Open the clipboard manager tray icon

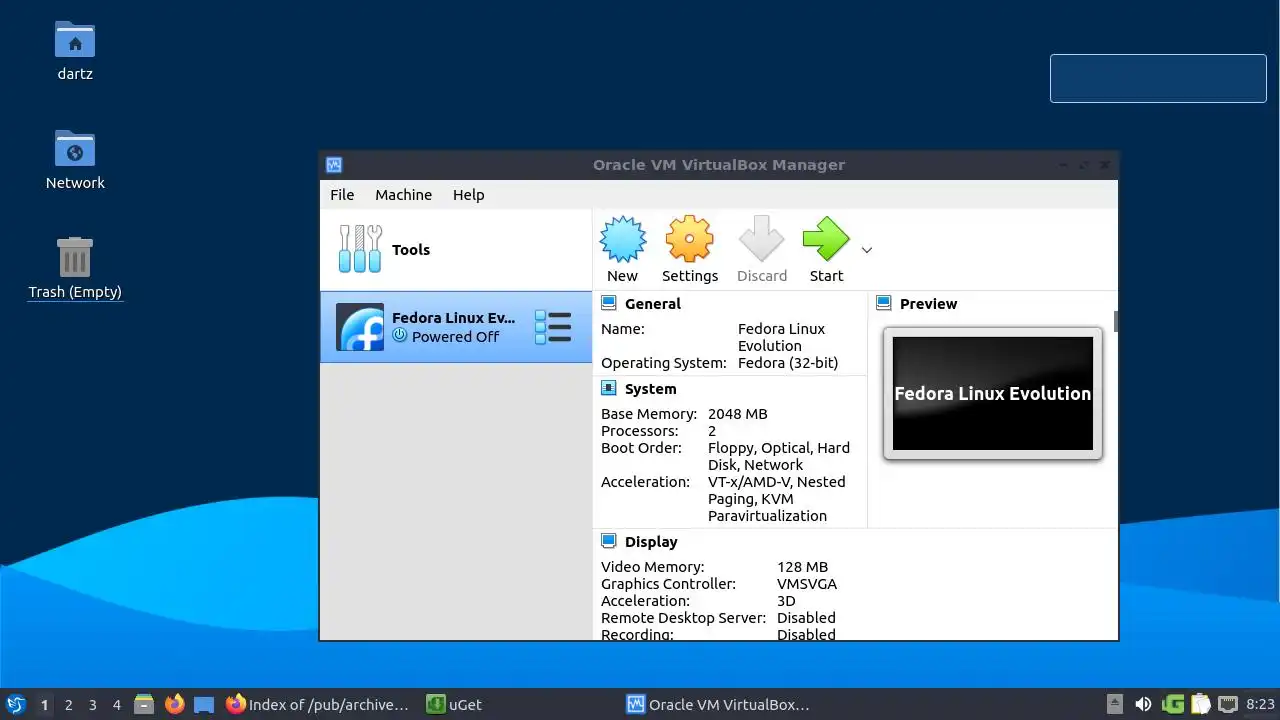point(1200,704)
